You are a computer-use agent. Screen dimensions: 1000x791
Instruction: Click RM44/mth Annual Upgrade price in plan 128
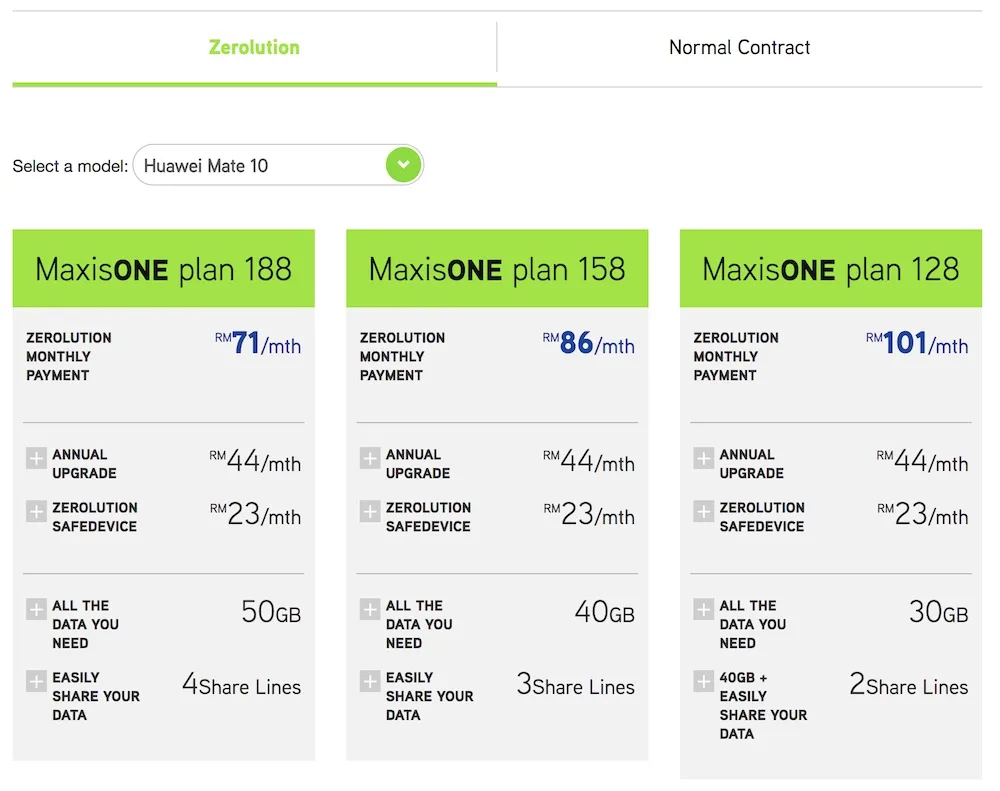coord(922,461)
